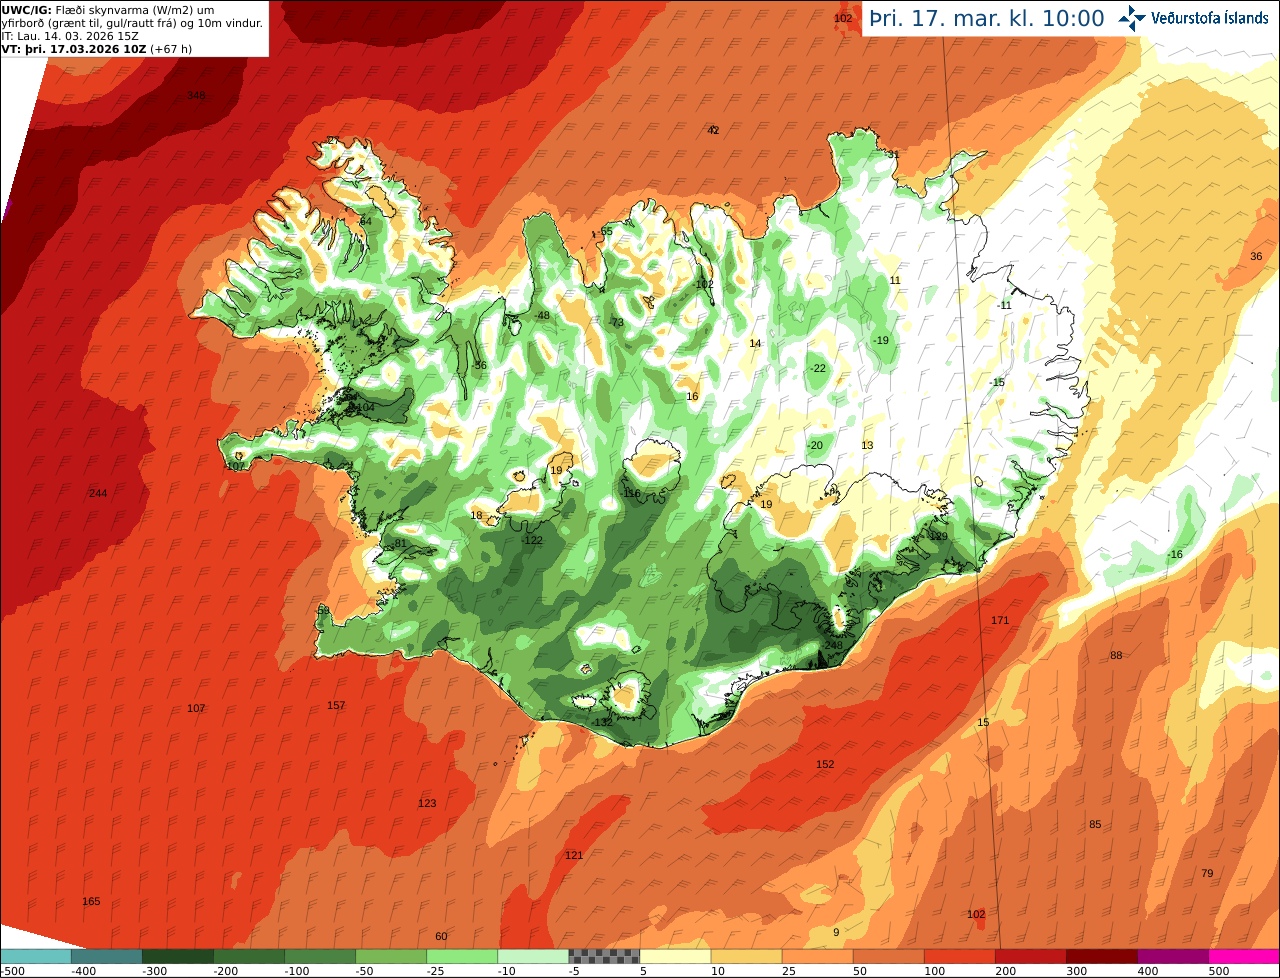
Task: Click the 244 flux value on the map
Action: (97, 493)
